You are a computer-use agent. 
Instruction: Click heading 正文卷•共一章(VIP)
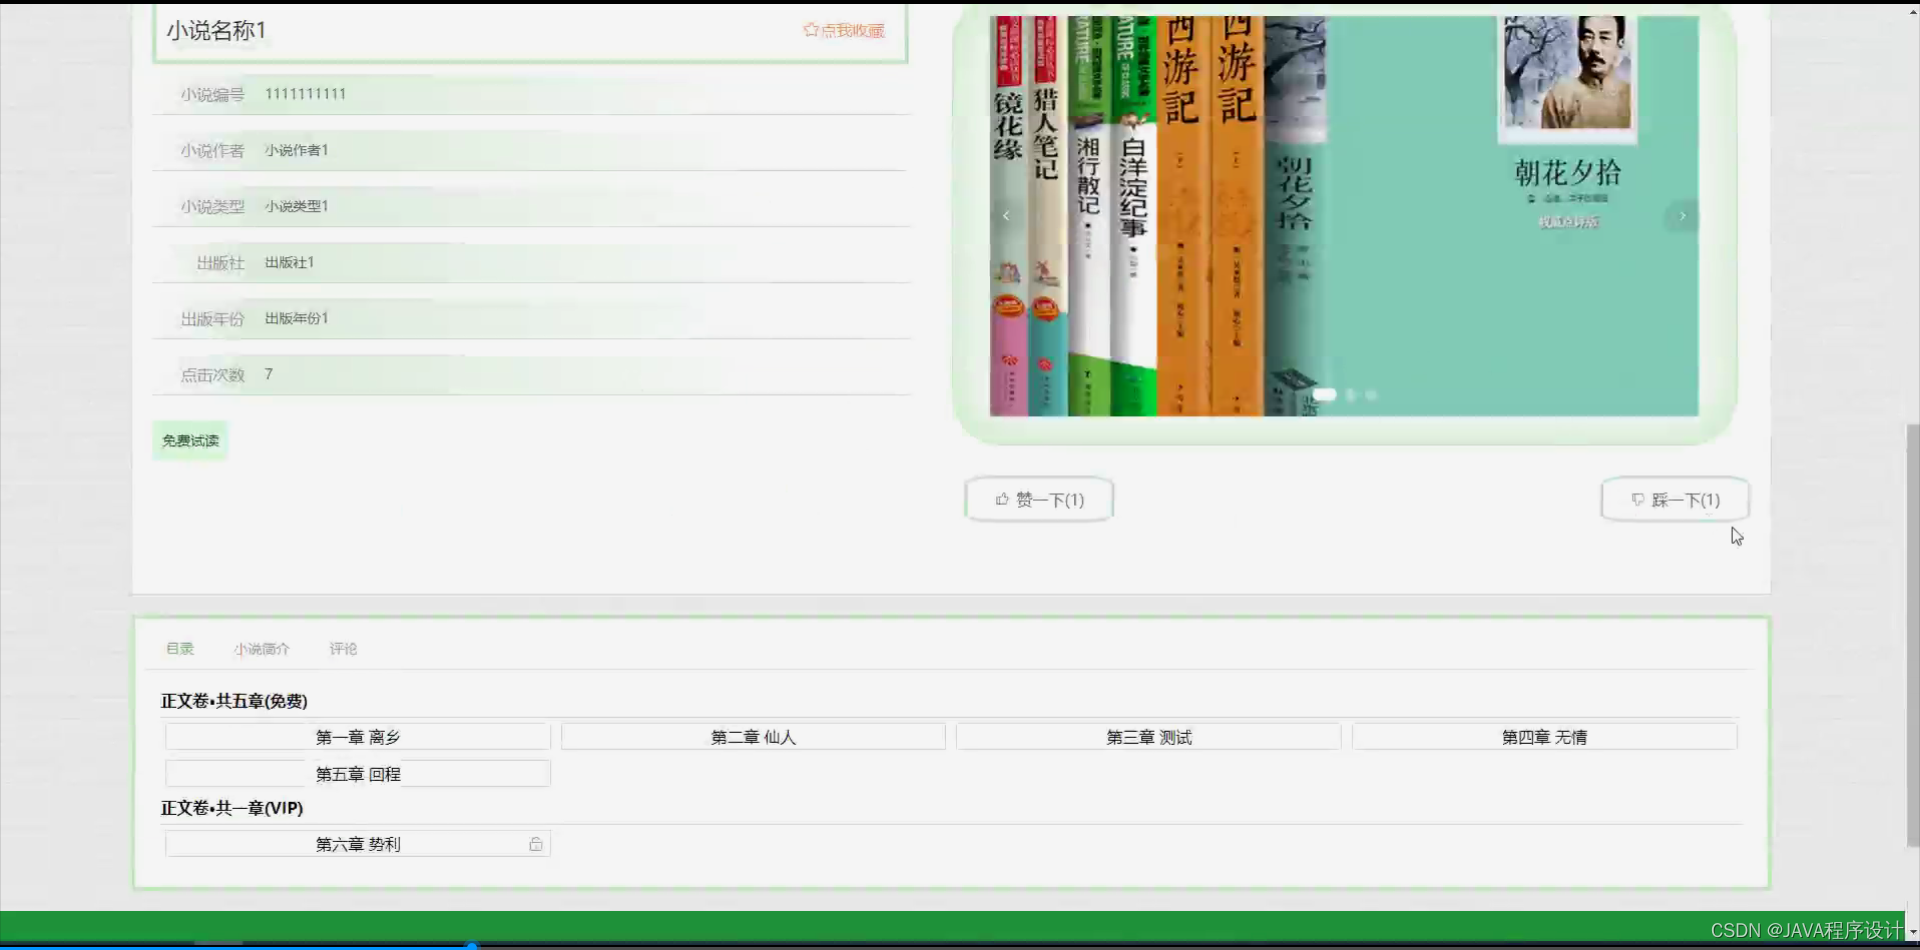point(232,808)
